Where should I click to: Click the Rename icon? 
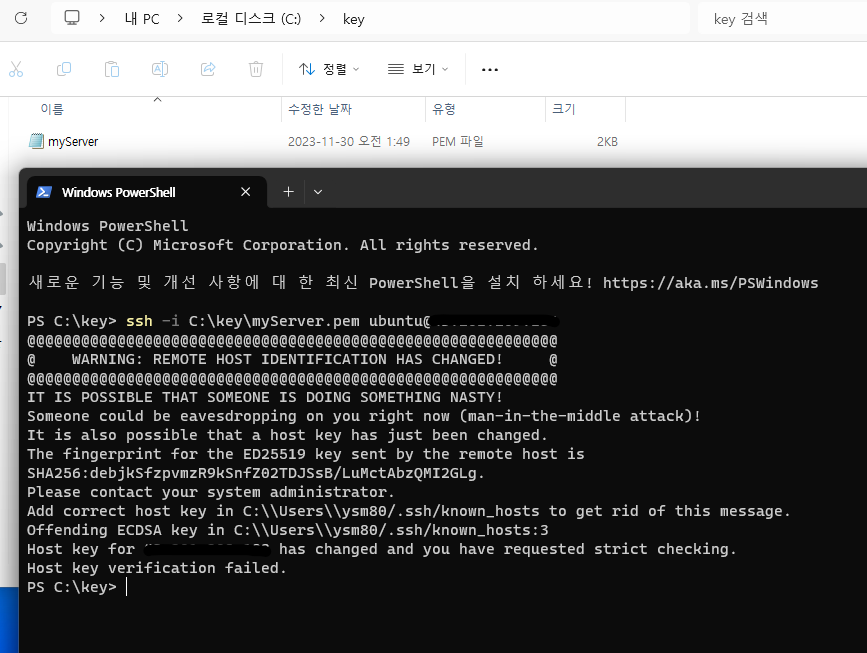(160, 69)
